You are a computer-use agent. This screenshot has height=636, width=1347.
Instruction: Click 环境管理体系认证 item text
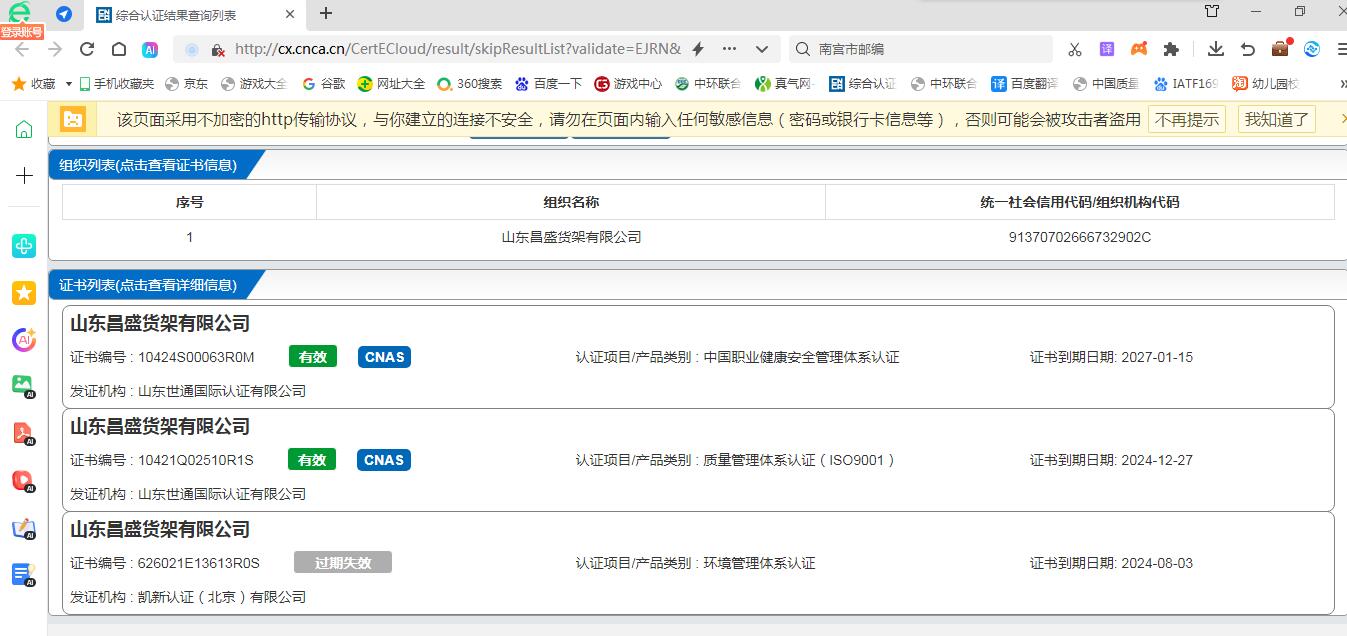click(x=760, y=563)
